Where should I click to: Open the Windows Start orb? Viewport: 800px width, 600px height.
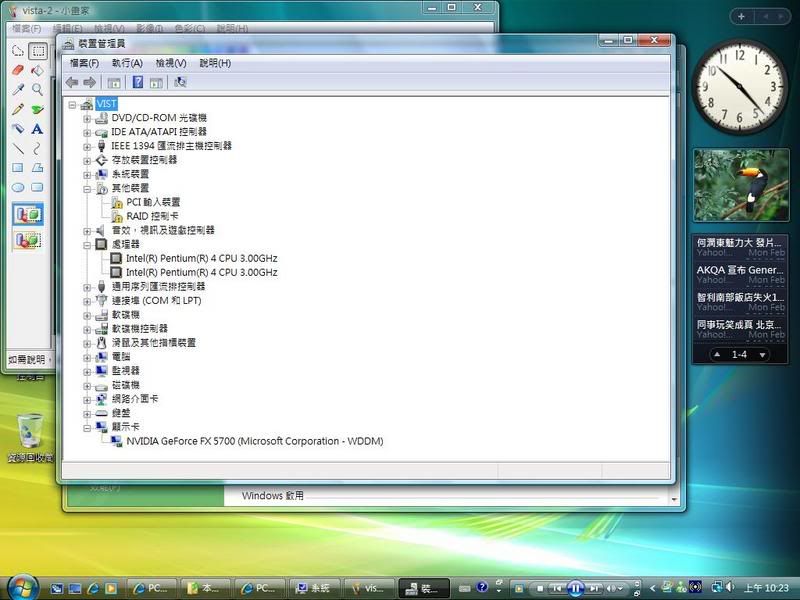[x=23, y=587]
